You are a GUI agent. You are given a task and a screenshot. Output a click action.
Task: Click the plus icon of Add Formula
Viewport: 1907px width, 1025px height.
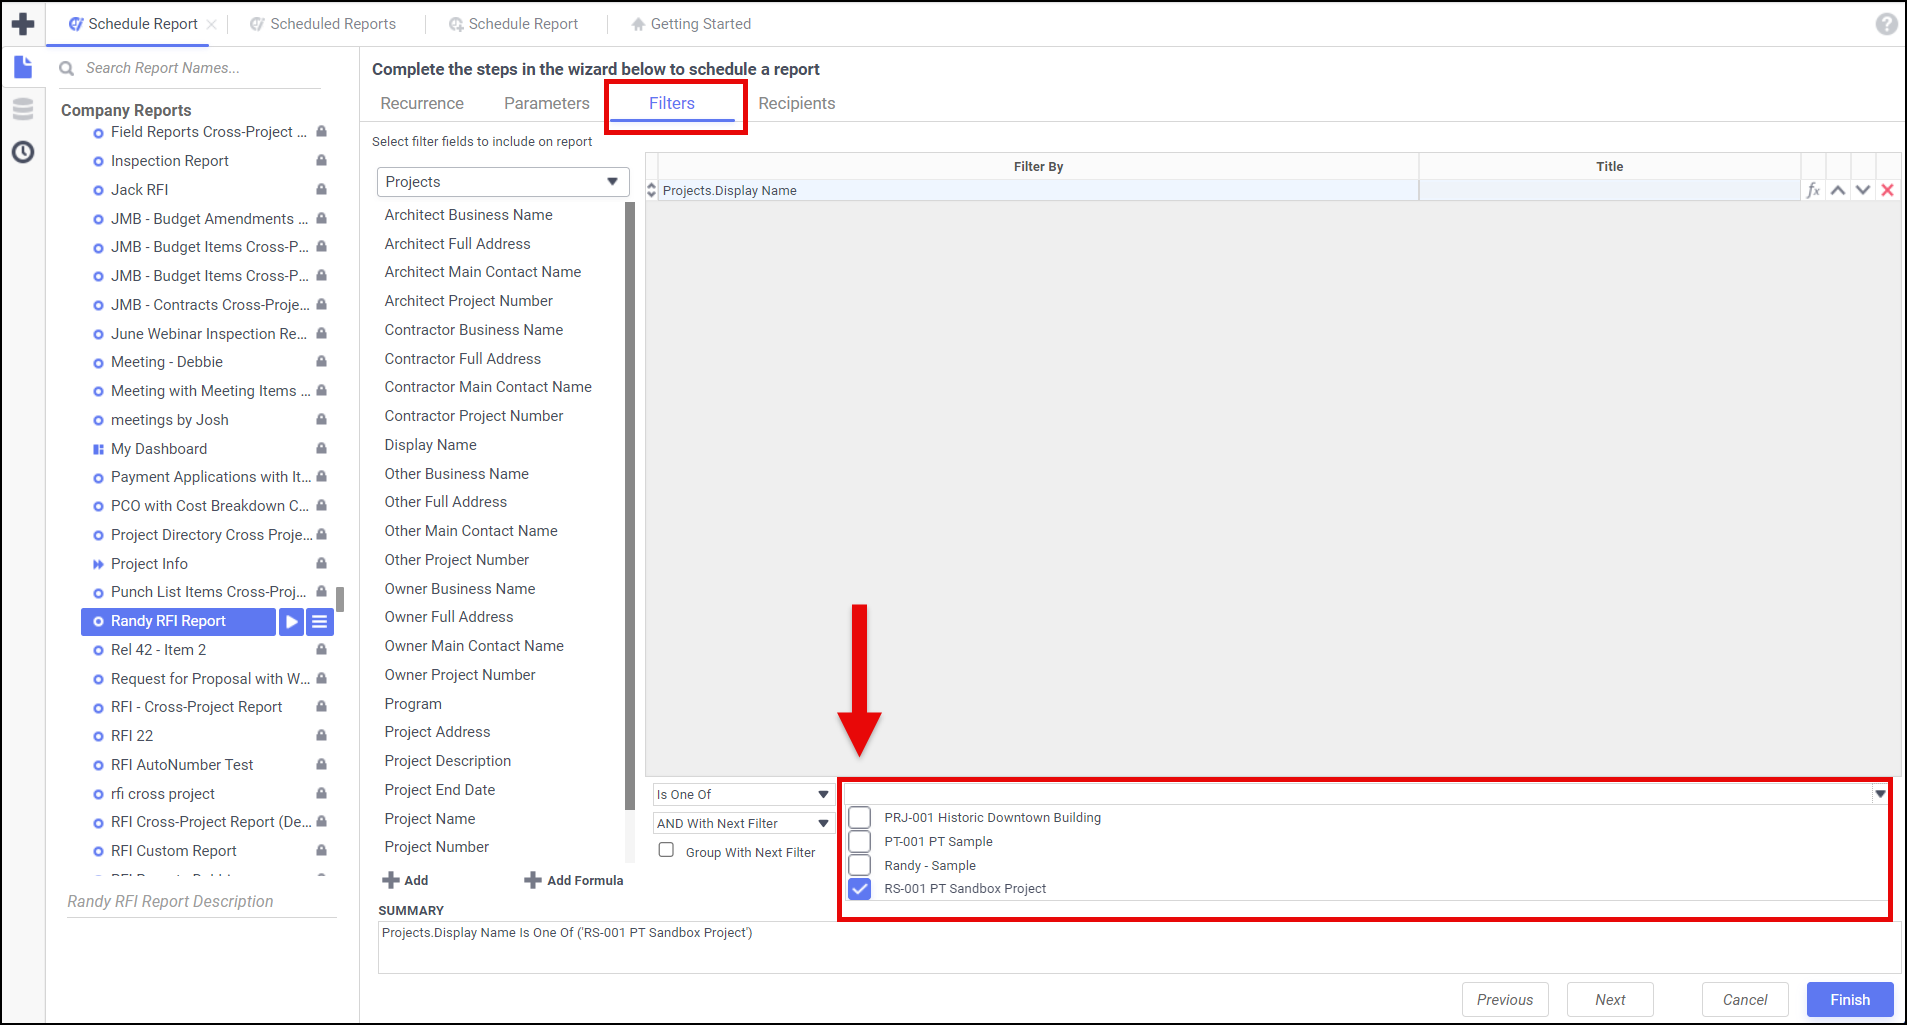click(533, 880)
